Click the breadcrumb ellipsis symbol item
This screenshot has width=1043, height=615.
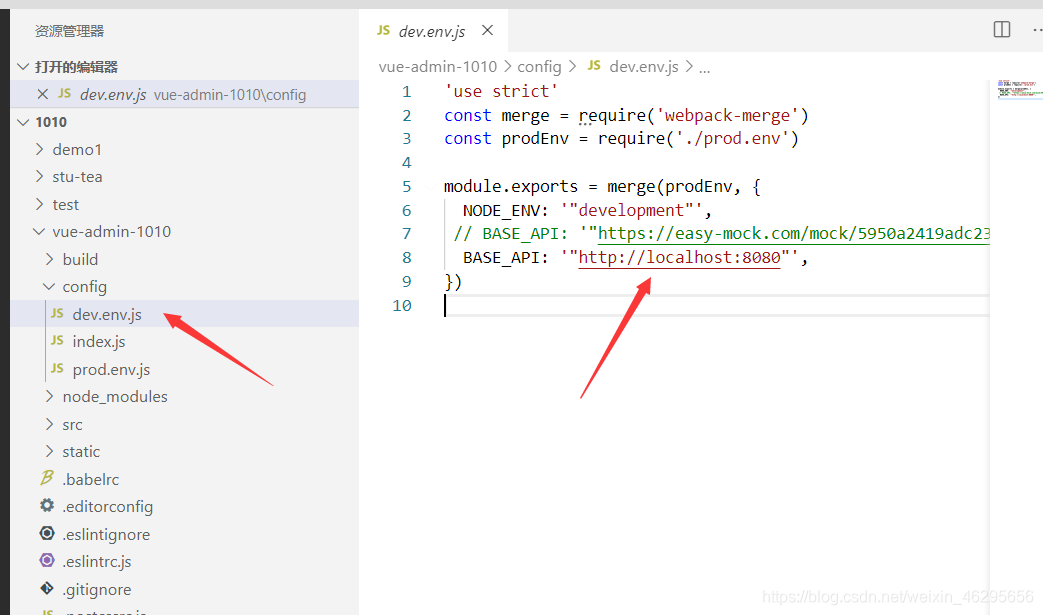pos(704,67)
